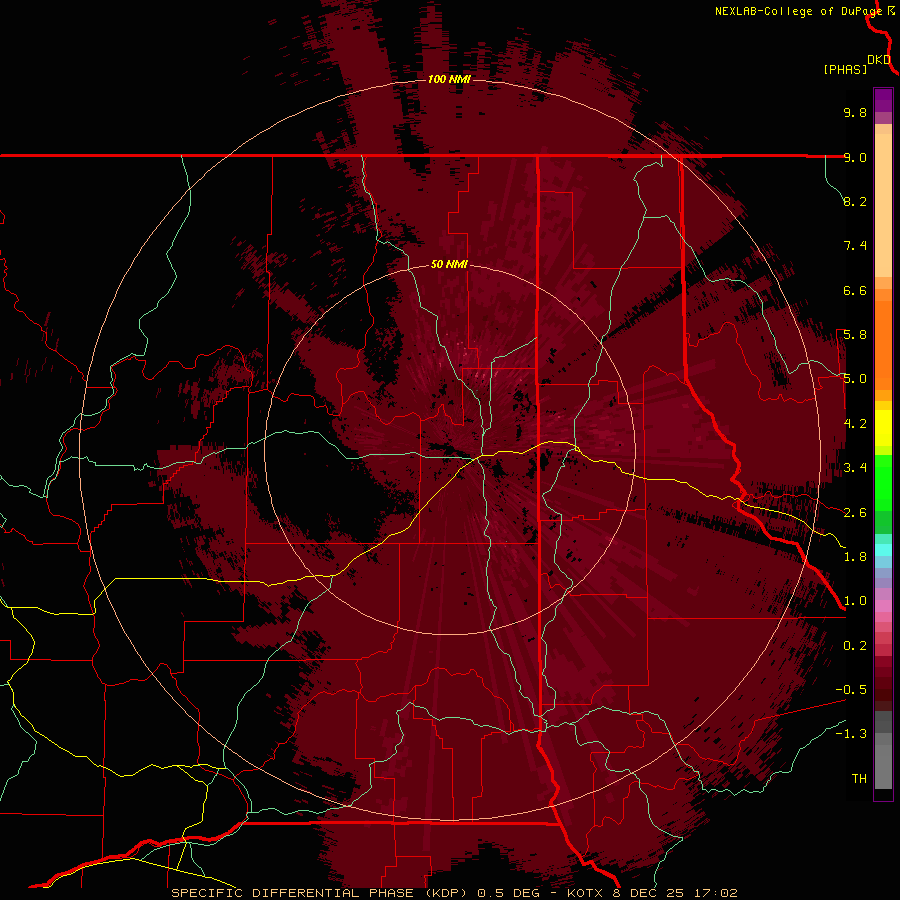Image resolution: width=900 pixels, height=900 pixels.
Task: Click the [PHAS] legend header
Action: (845, 69)
